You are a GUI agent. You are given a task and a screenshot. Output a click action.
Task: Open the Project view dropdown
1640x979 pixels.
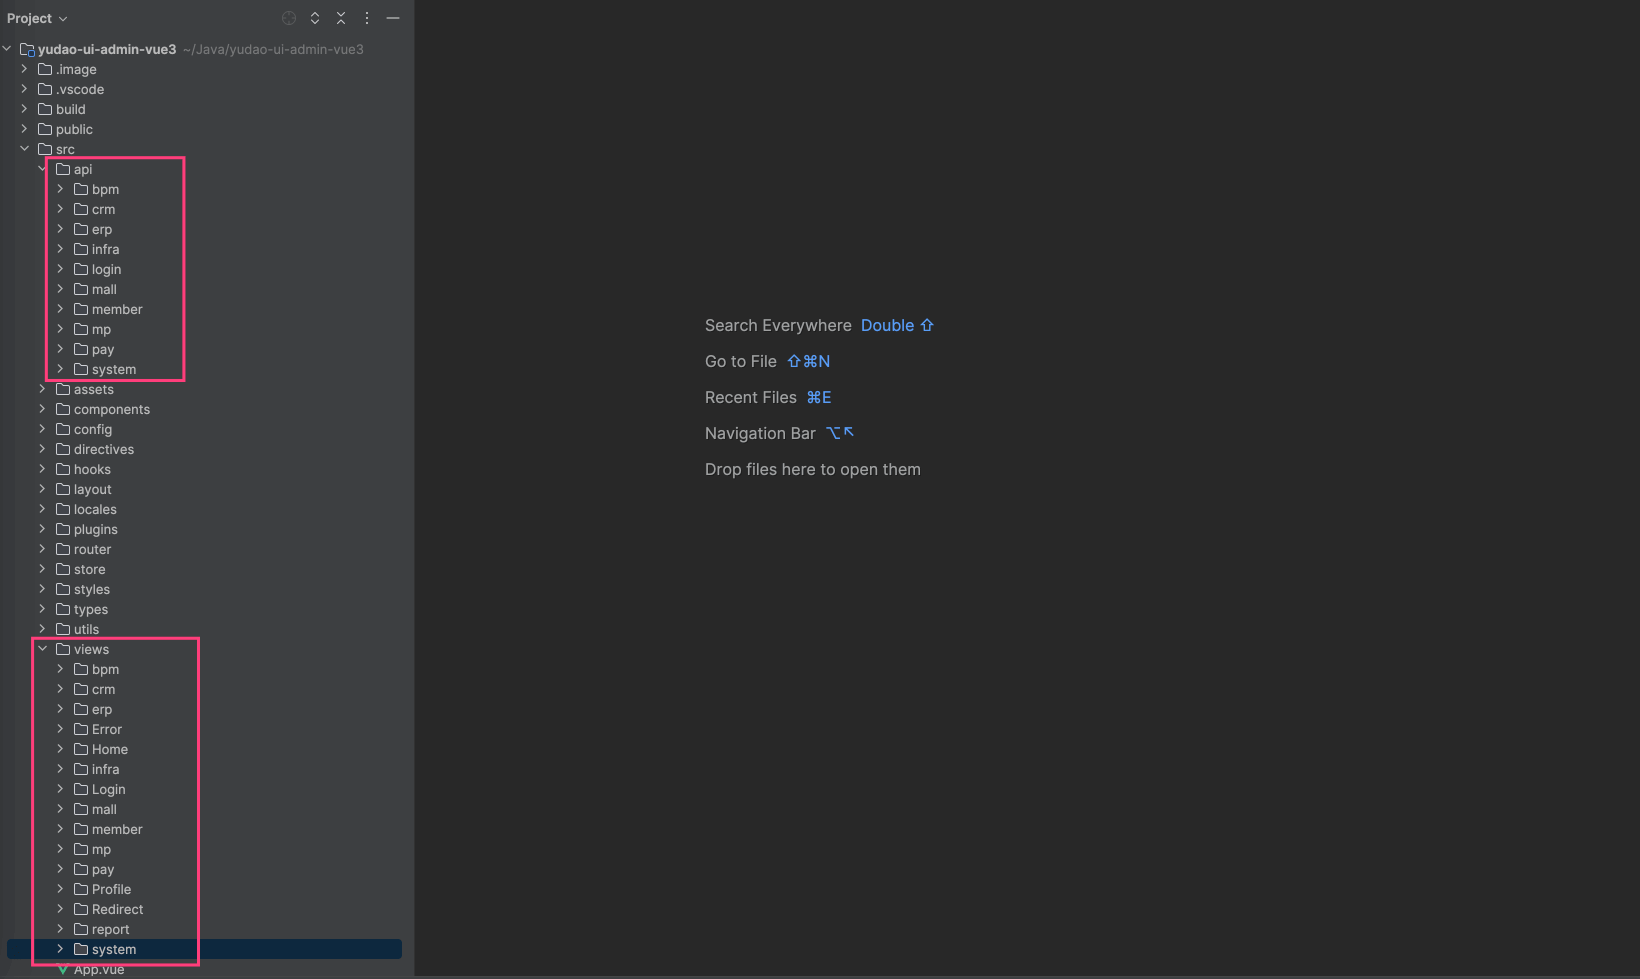pos(37,18)
